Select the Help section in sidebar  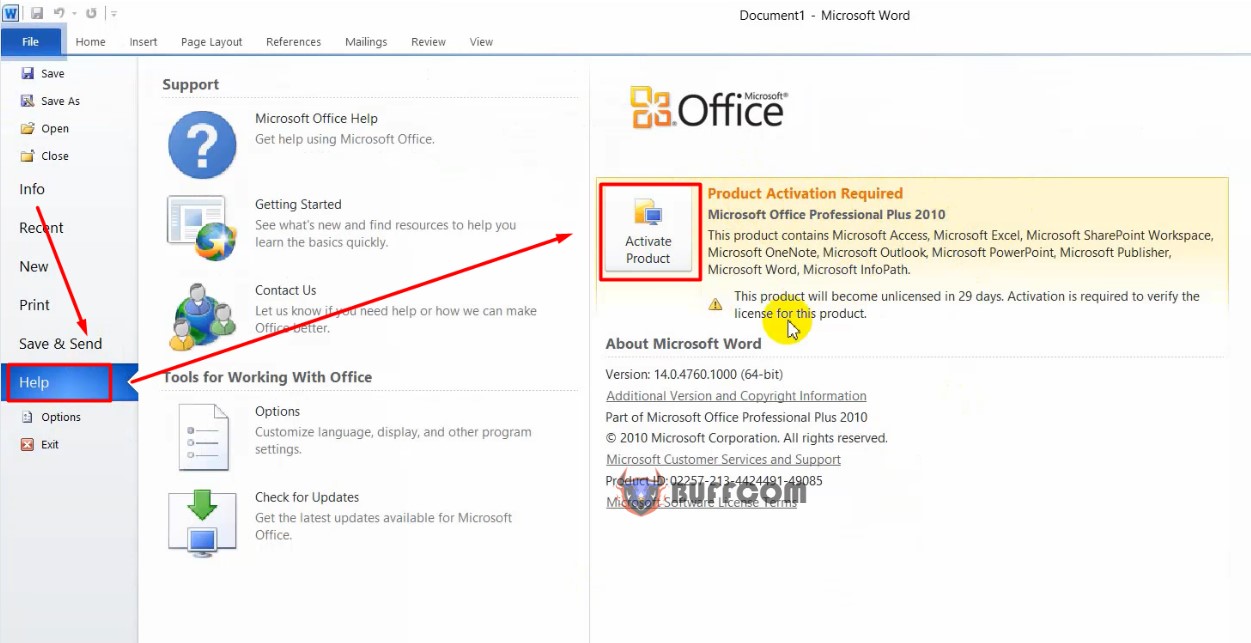coord(69,382)
